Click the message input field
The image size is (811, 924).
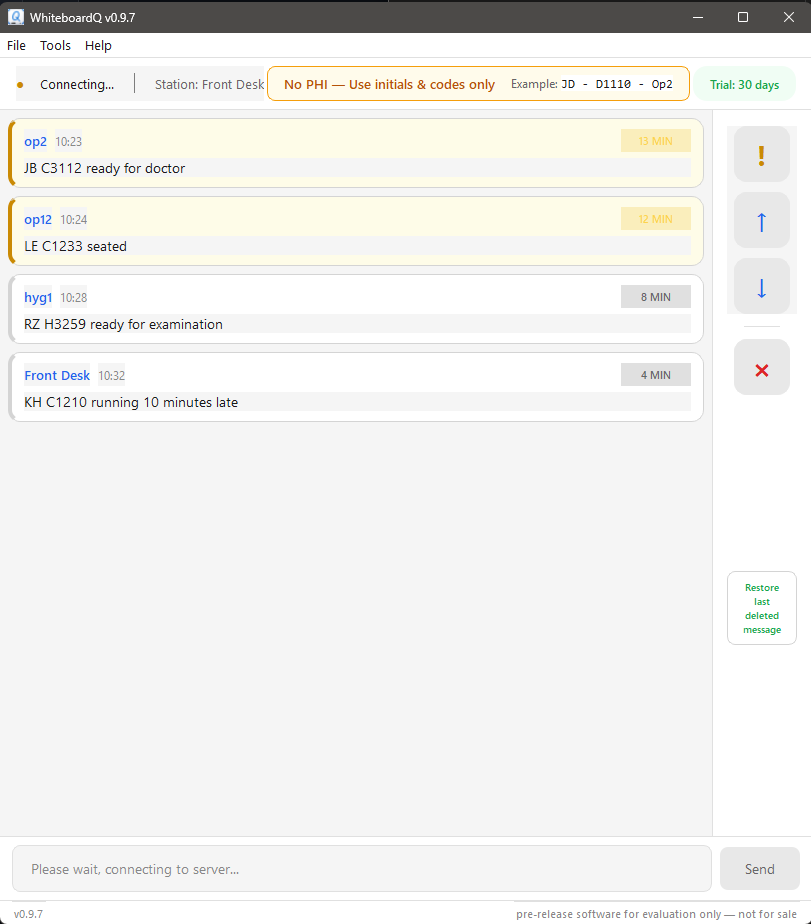tap(360, 869)
